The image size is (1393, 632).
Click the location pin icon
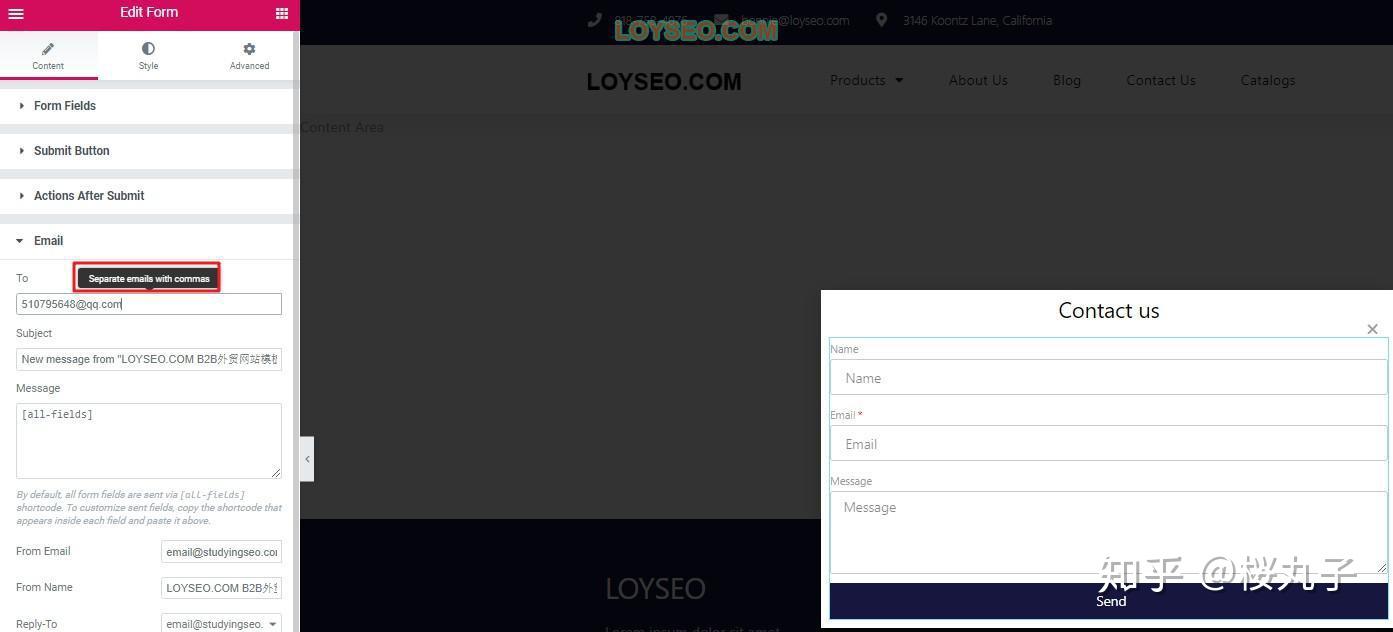[881, 20]
